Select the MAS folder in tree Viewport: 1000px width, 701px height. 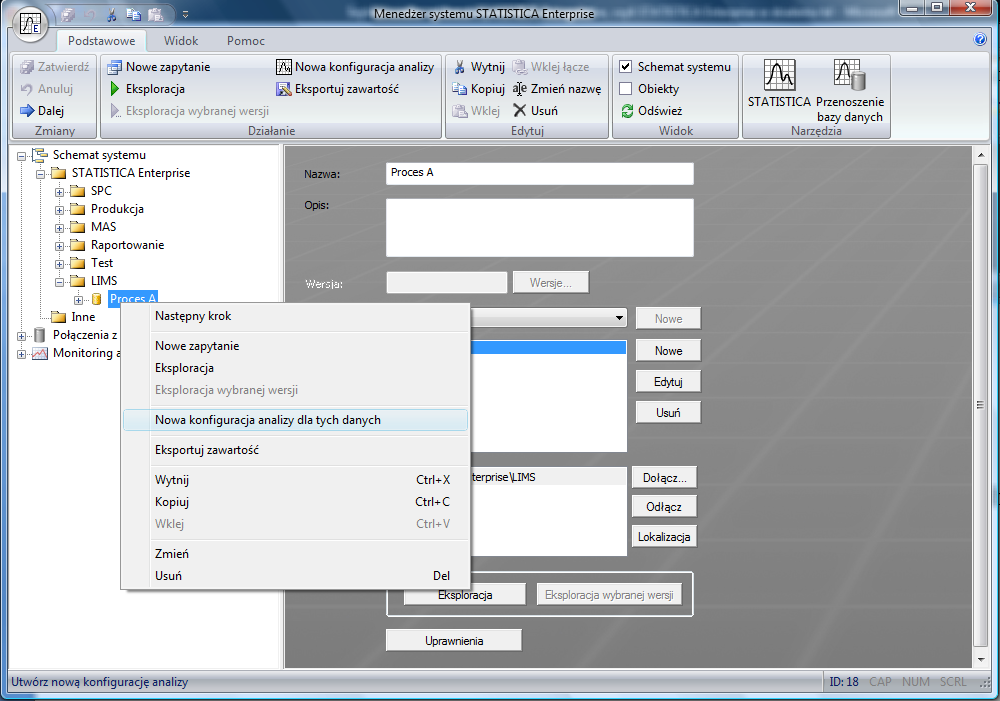click(103, 227)
